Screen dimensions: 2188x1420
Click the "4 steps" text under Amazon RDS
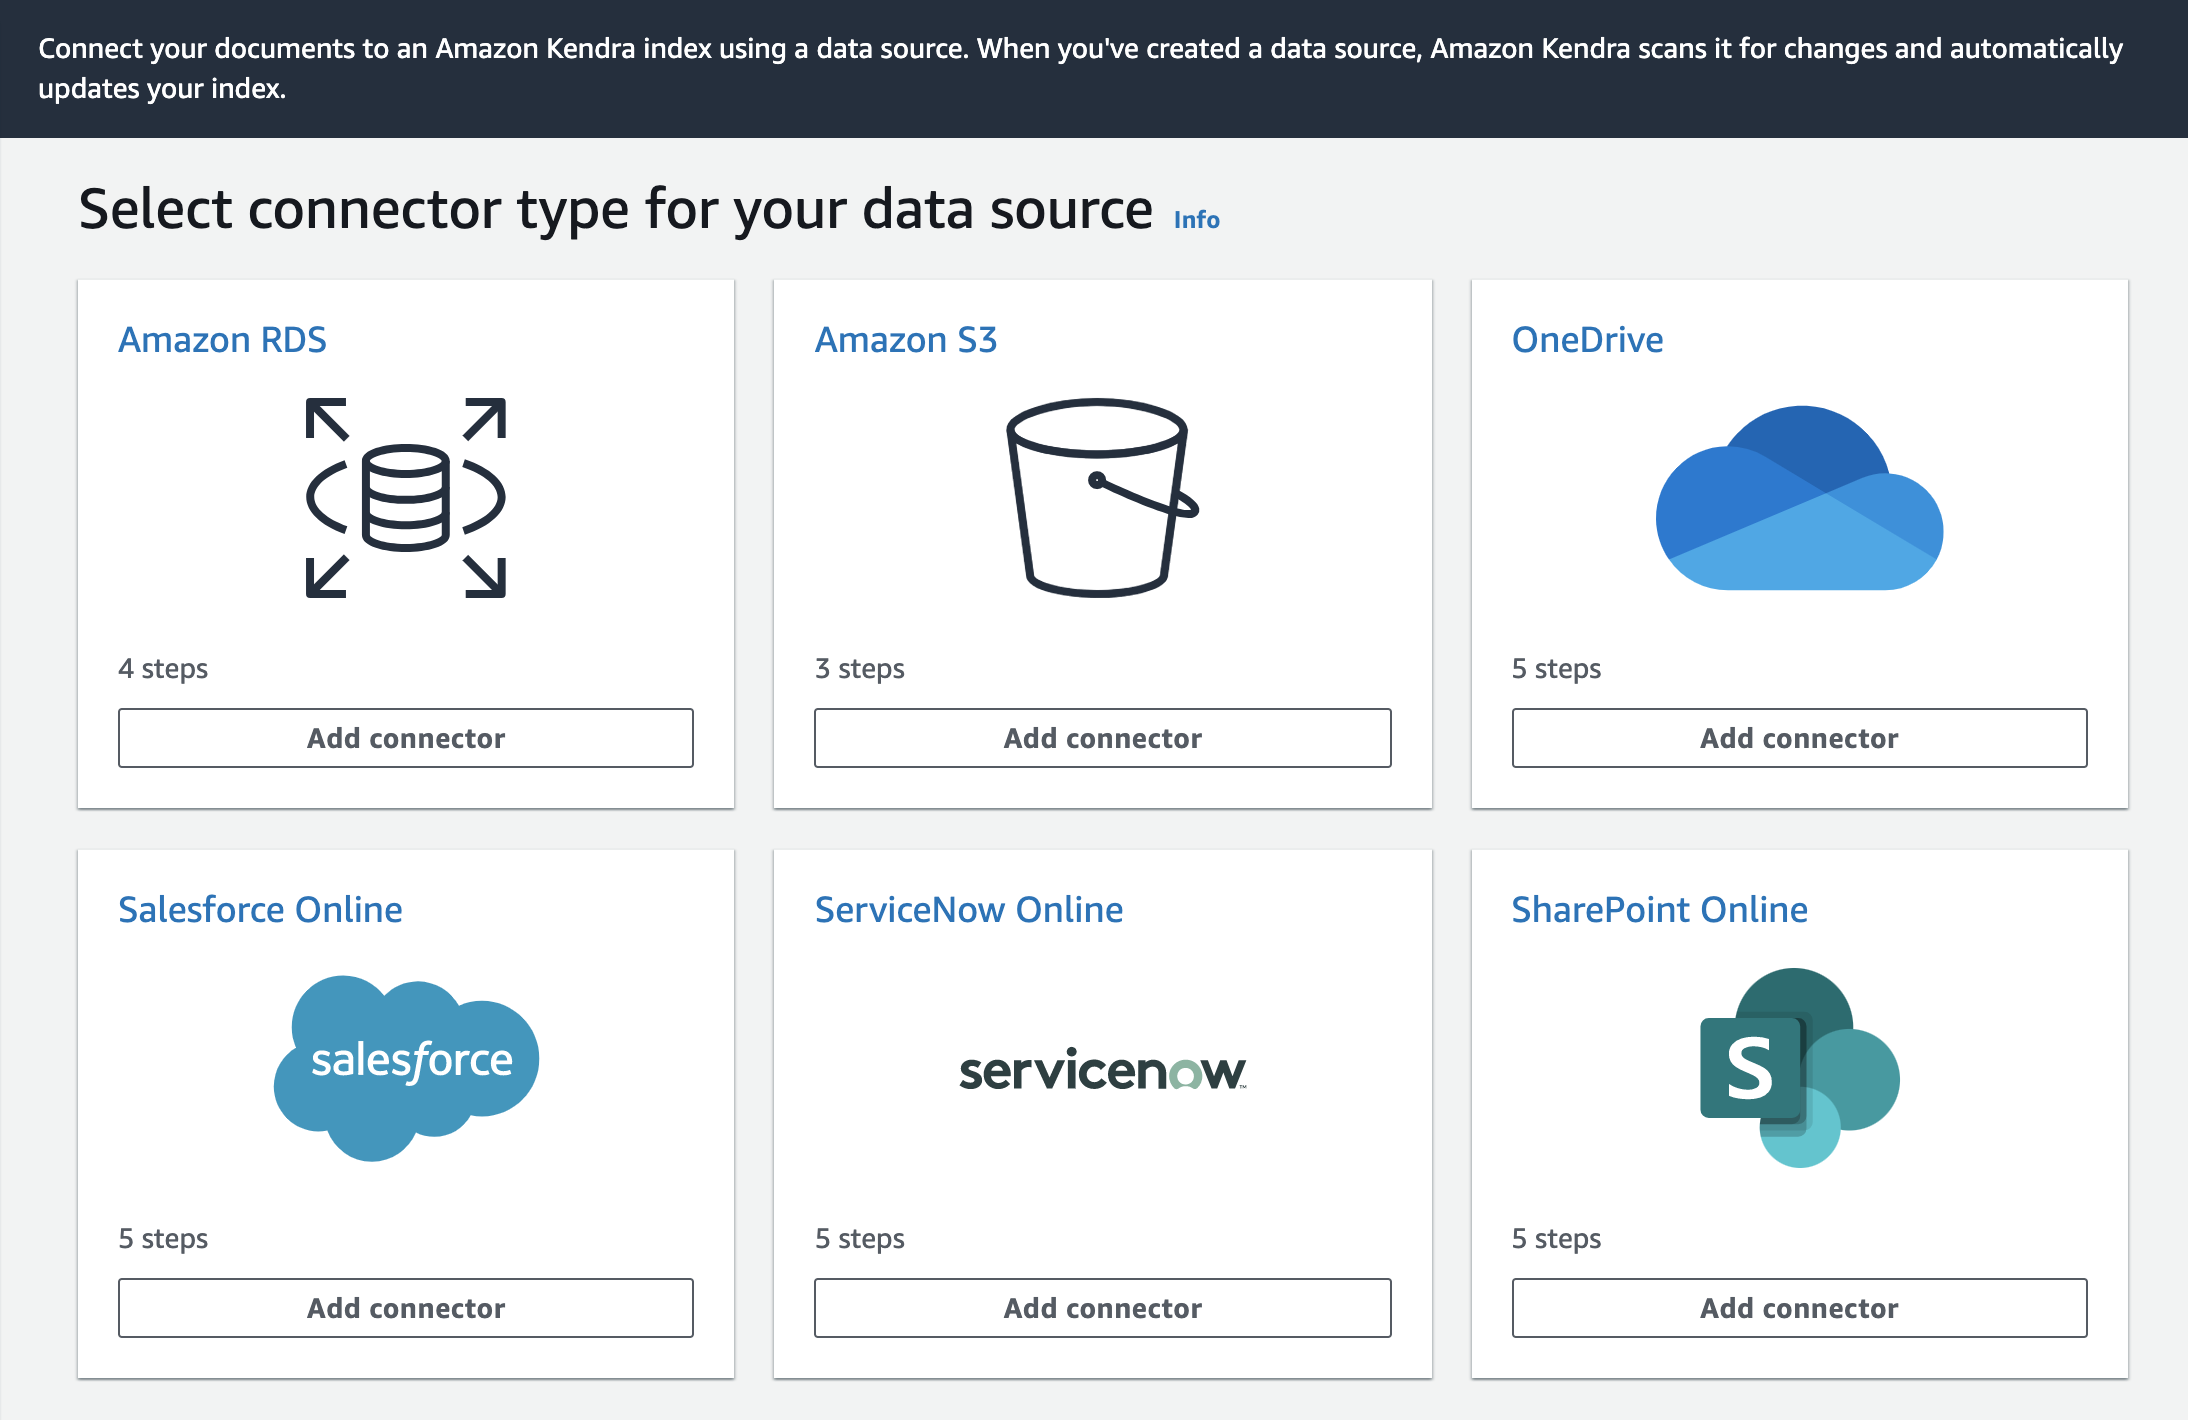tap(163, 668)
